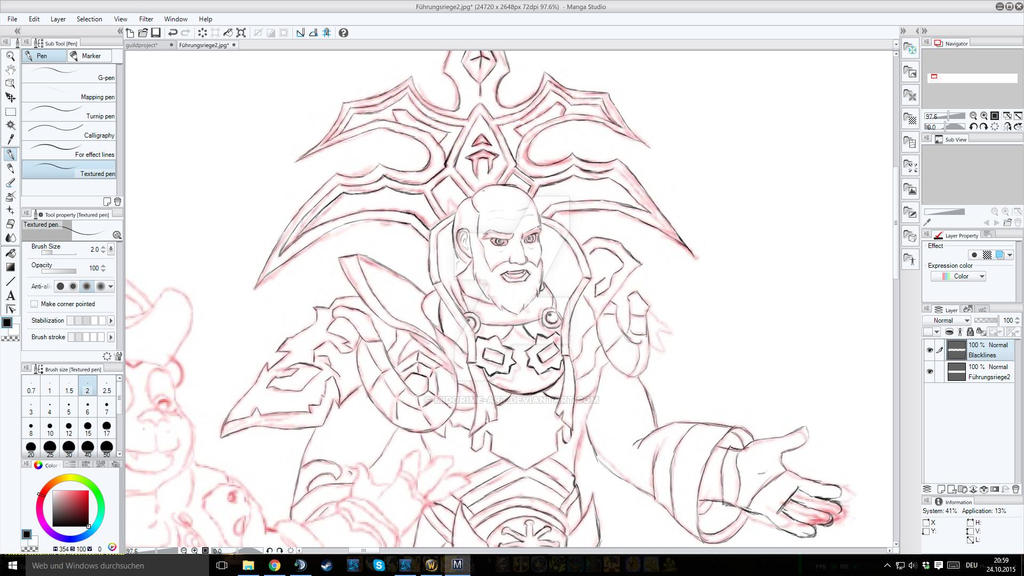Open the Expression color dropdown
1024x576 pixels.
point(958,276)
